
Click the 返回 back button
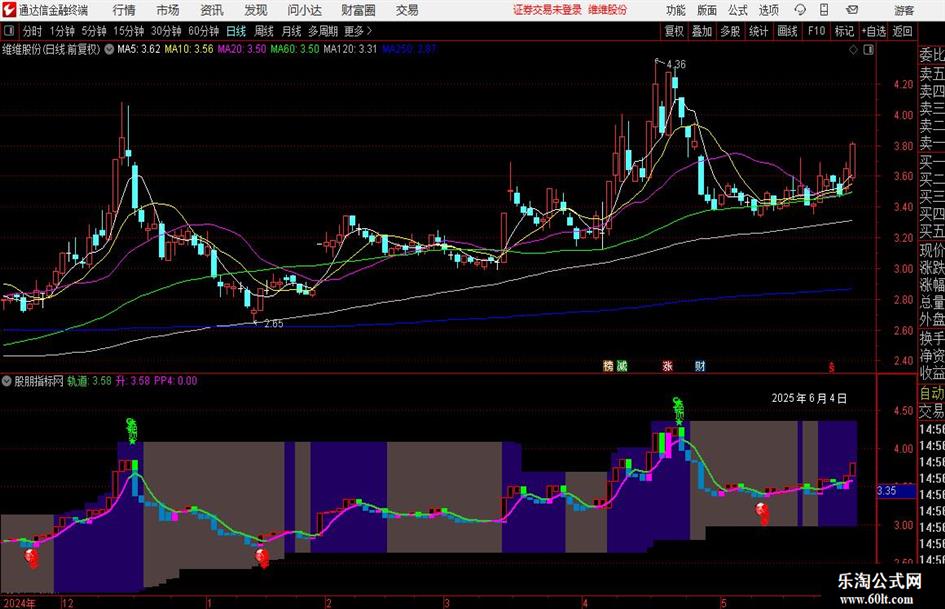pos(902,31)
